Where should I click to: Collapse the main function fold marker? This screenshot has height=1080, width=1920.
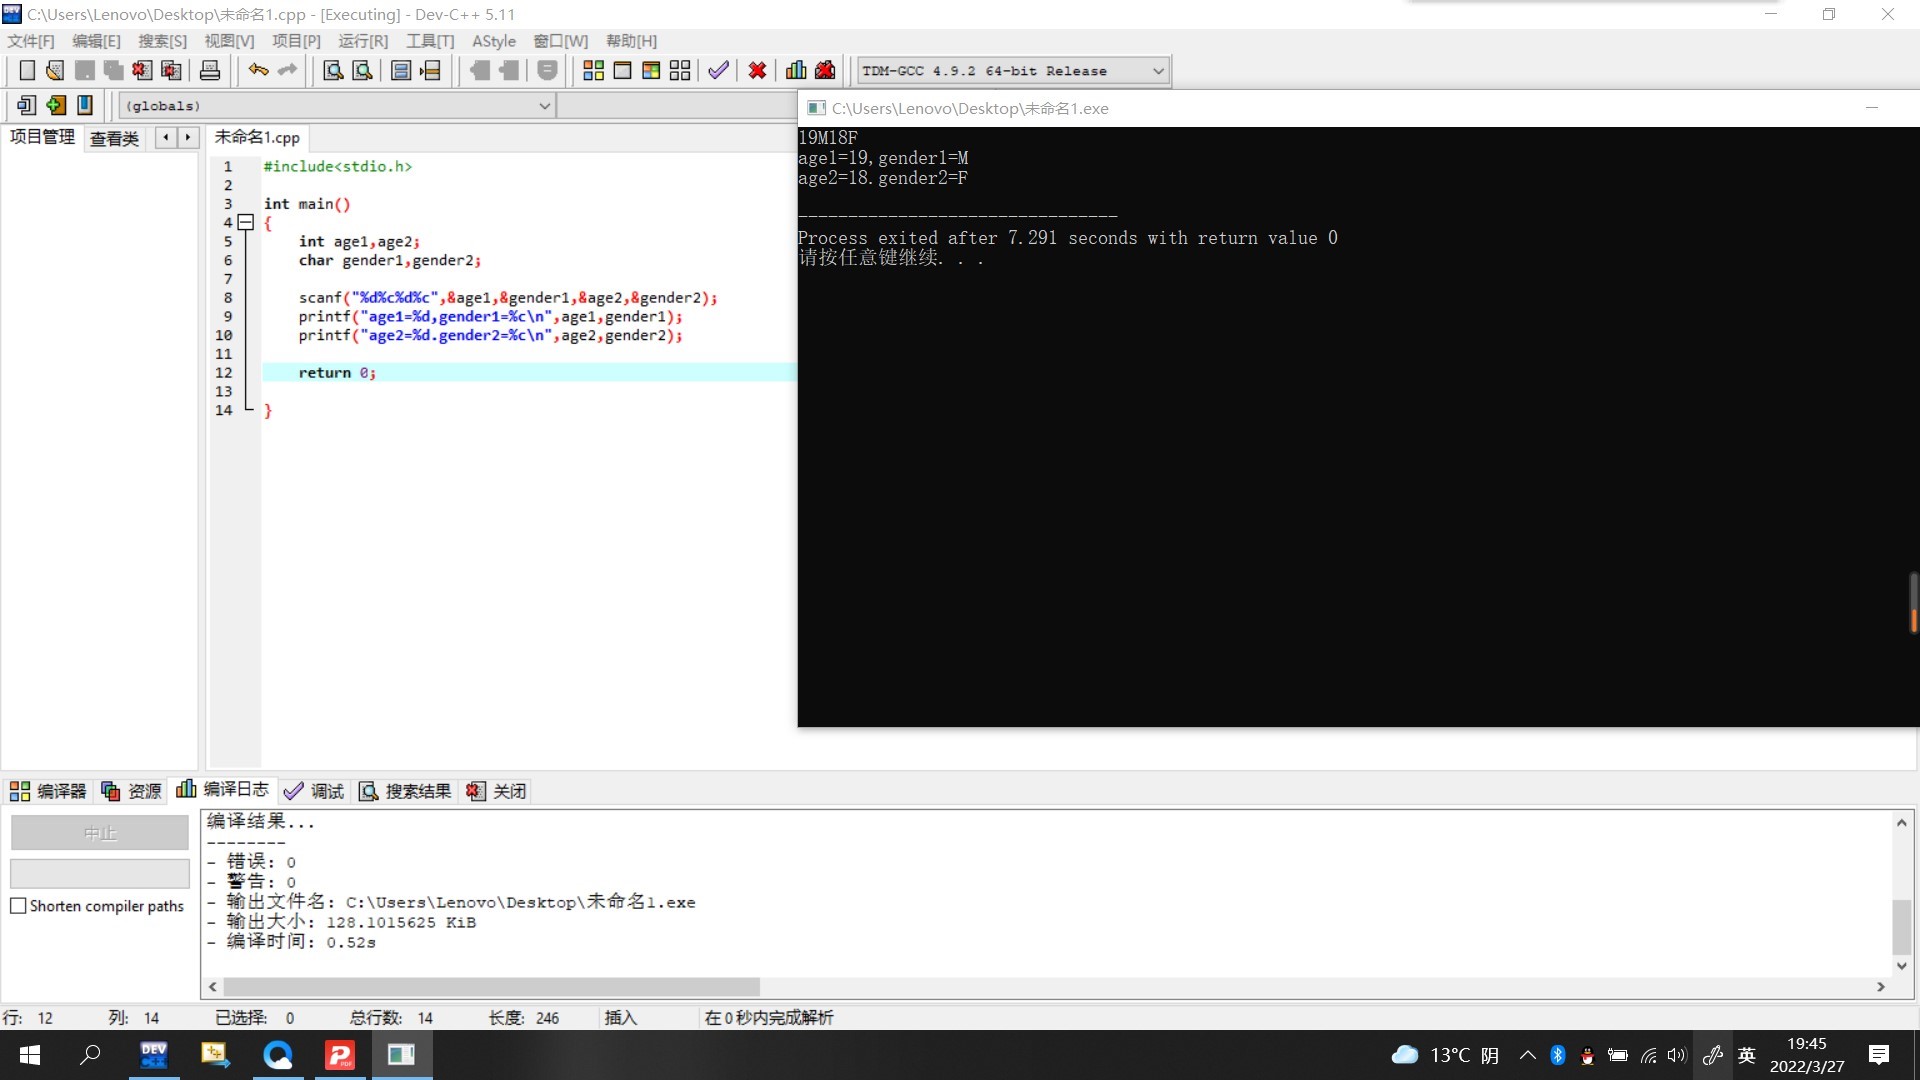coord(246,223)
